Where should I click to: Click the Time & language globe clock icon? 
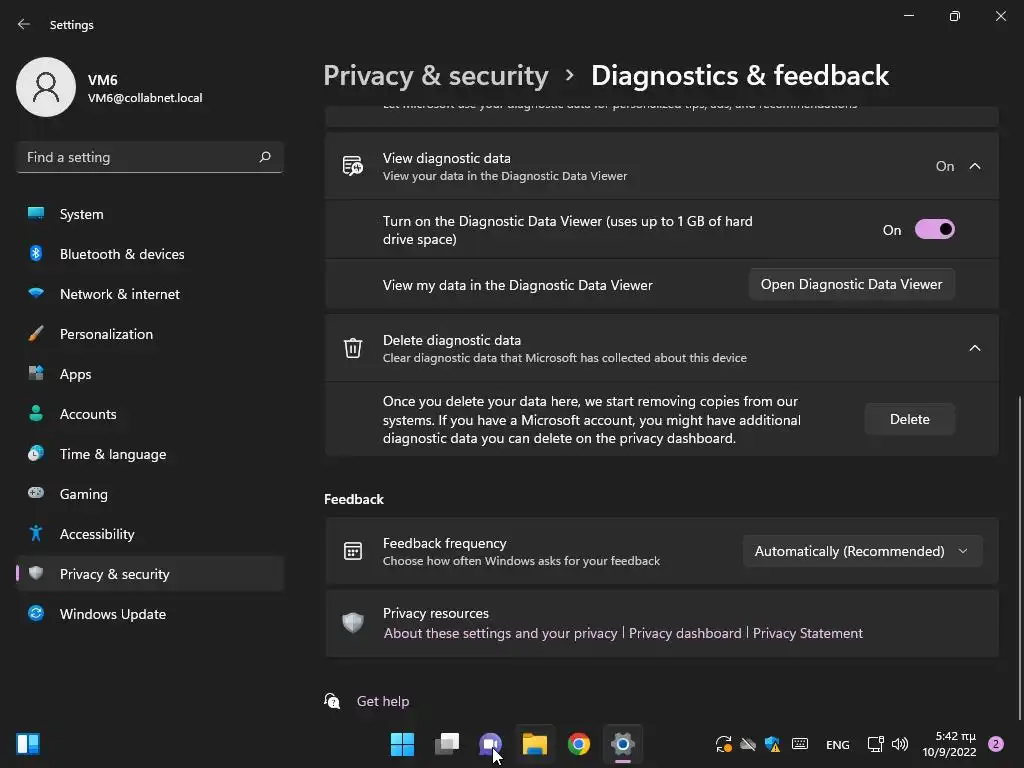pos(36,453)
